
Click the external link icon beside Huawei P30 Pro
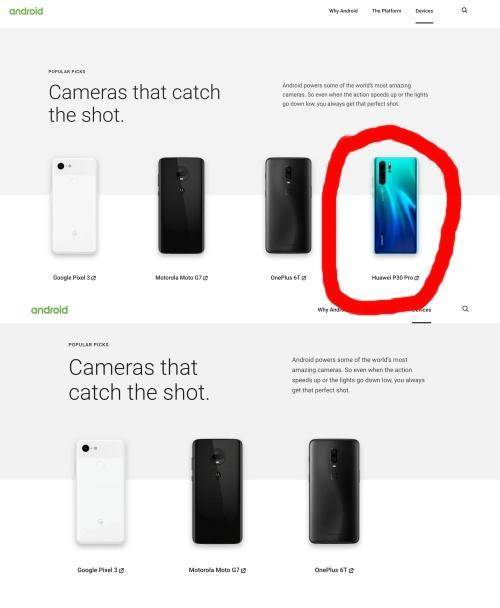click(x=417, y=278)
